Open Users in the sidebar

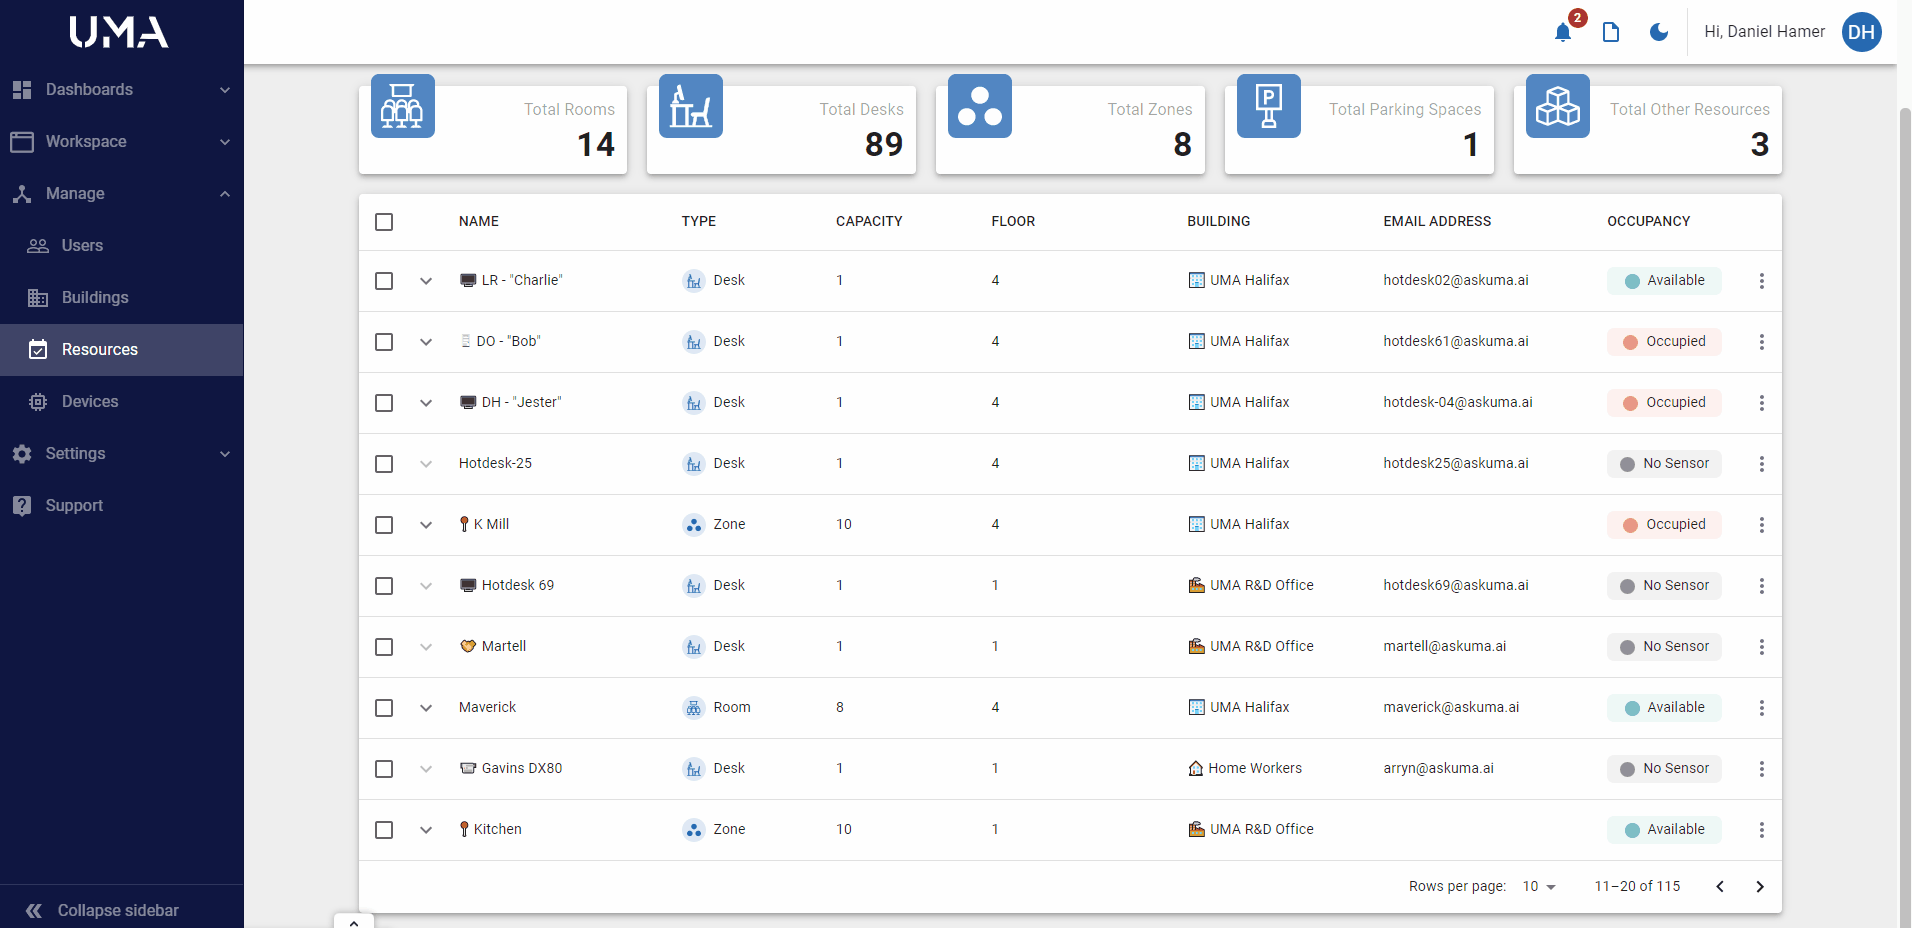(x=122, y=246)
